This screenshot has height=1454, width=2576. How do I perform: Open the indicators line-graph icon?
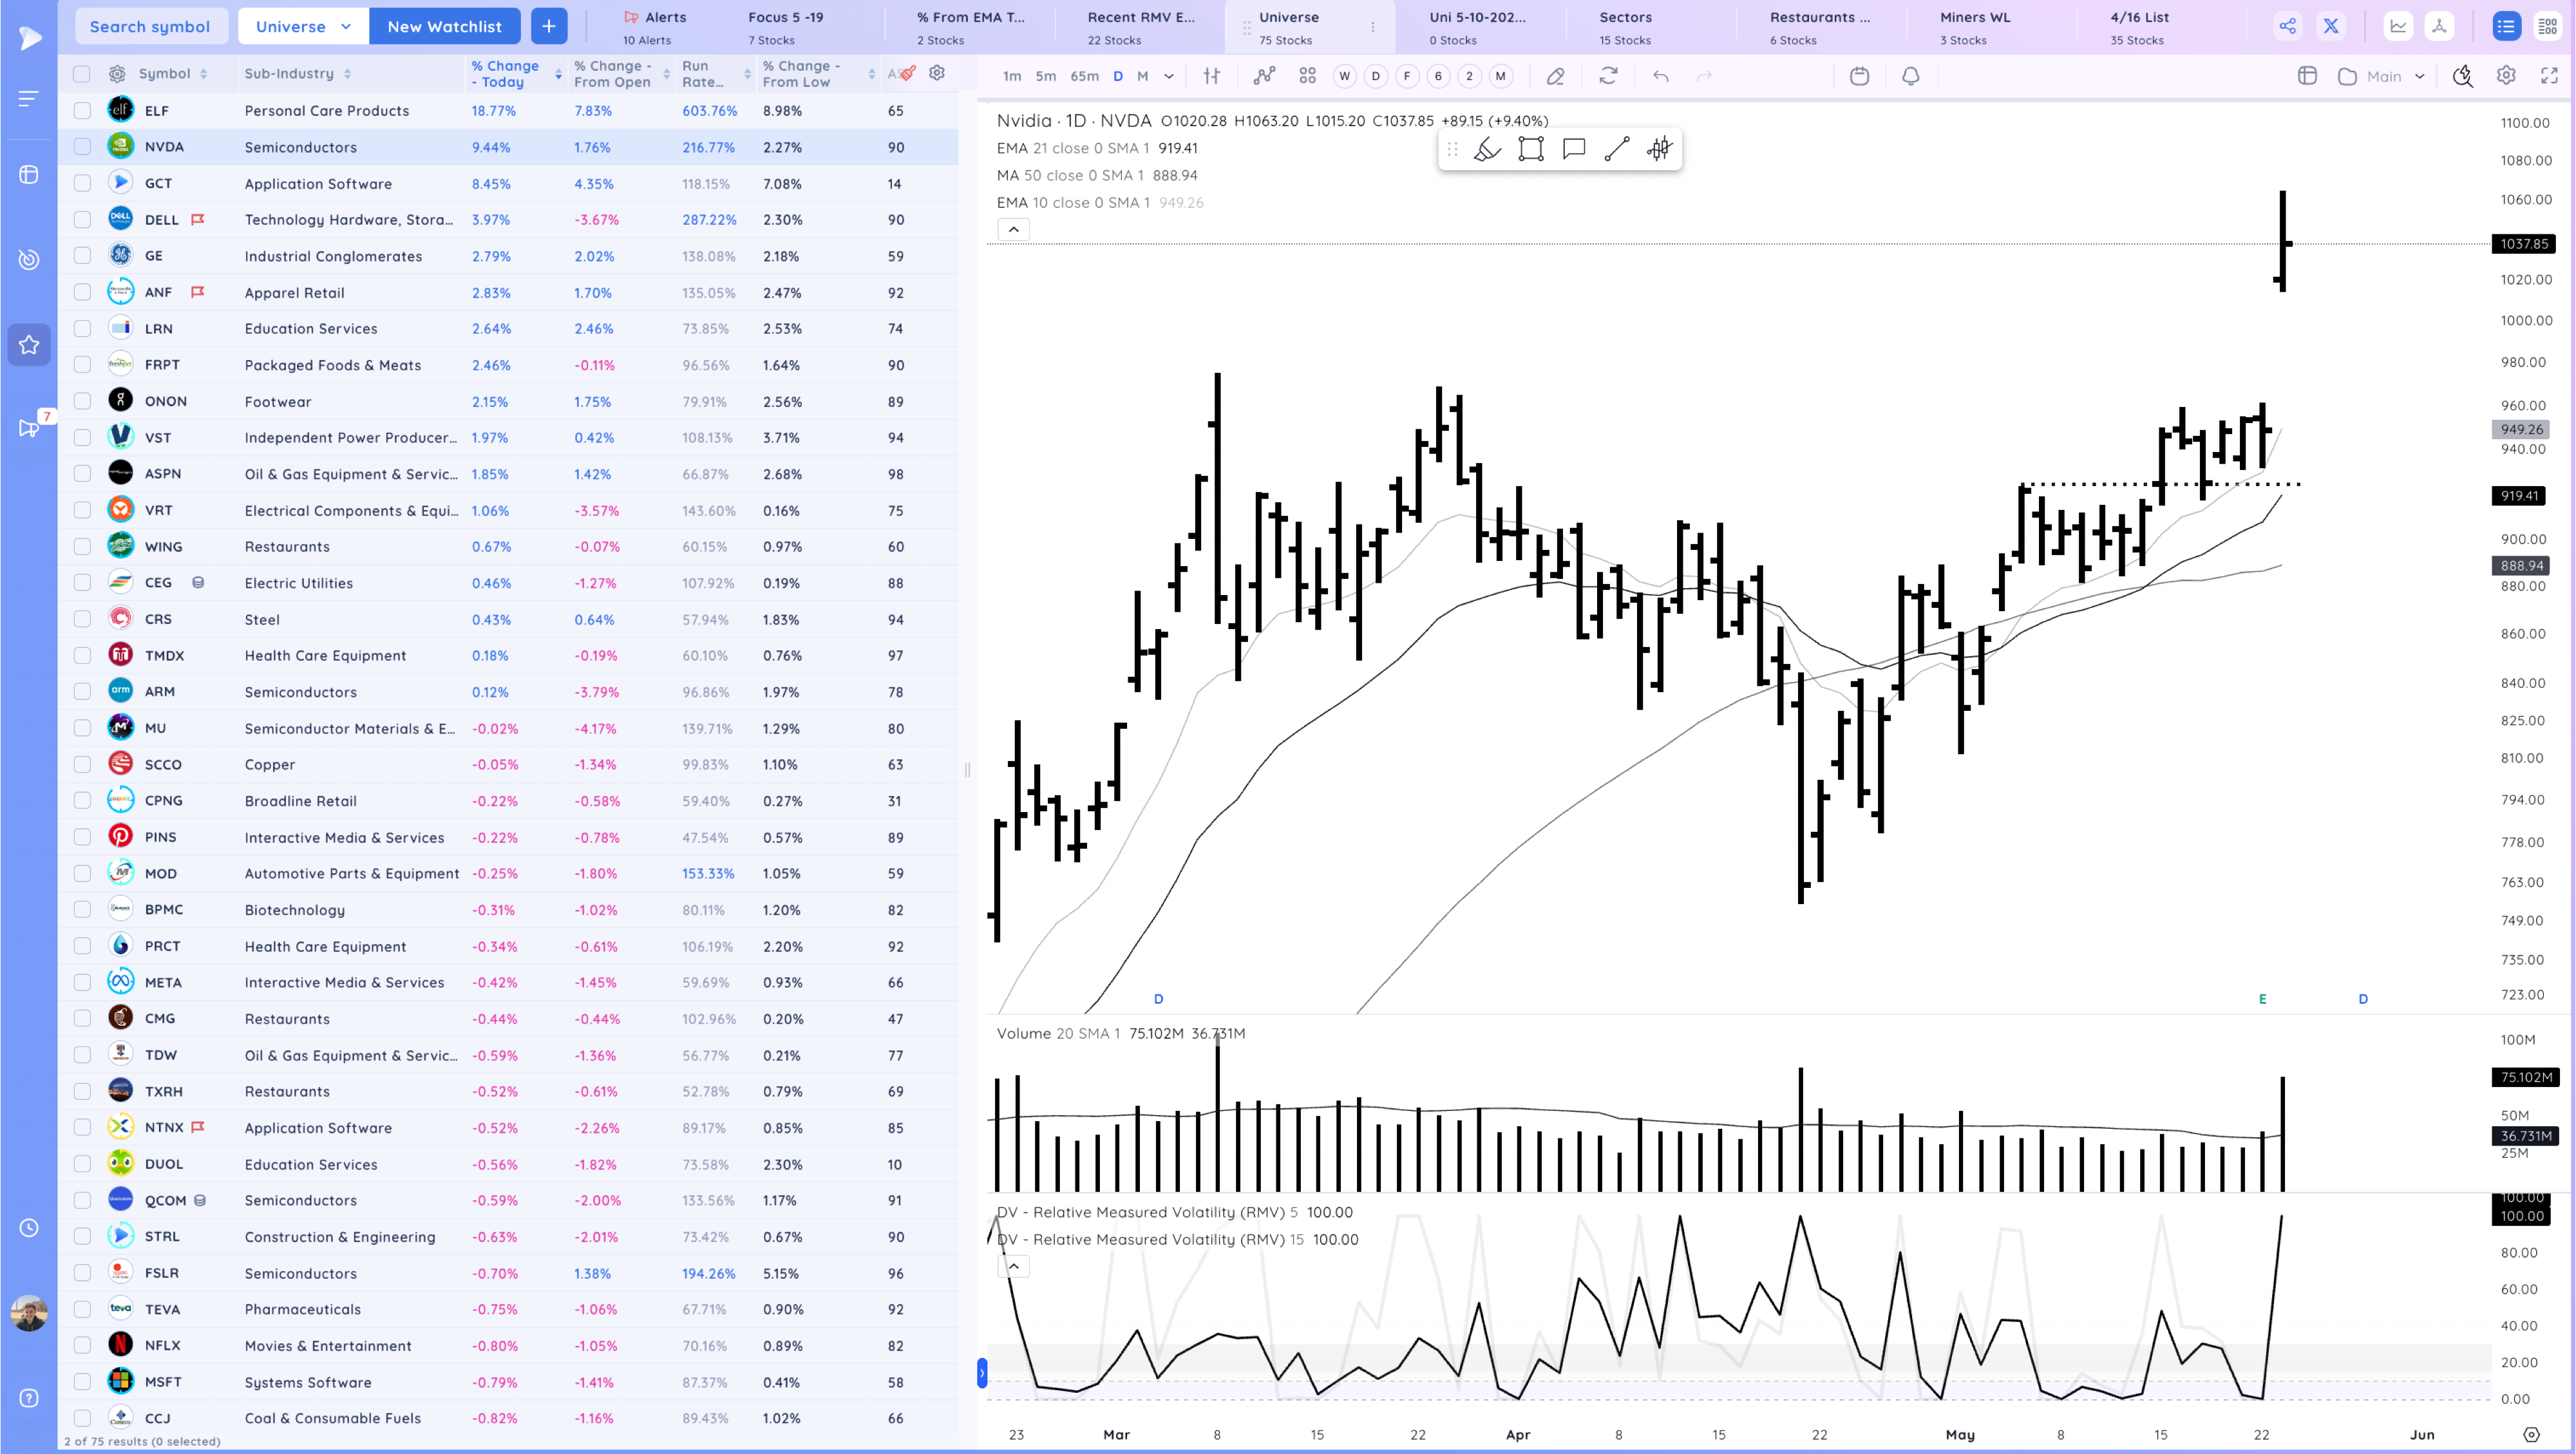click(x=1265, y=76)
